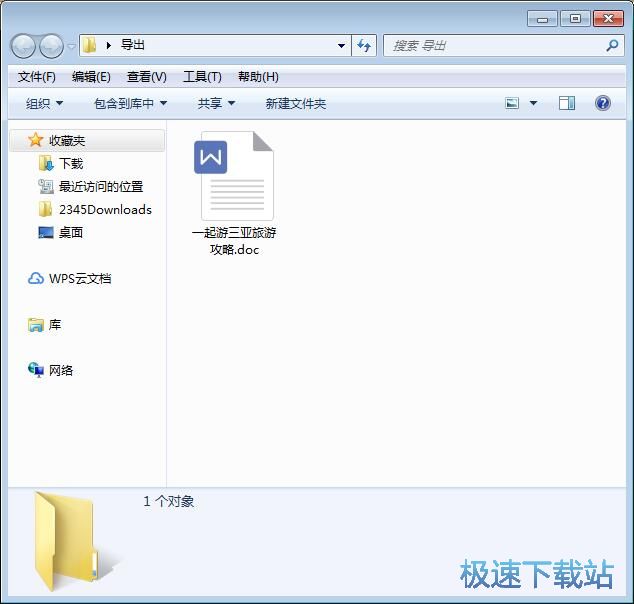Create folder with 新建文件夹 button
The width and height of the screenshot is (634, 604).
coord(296,103)
